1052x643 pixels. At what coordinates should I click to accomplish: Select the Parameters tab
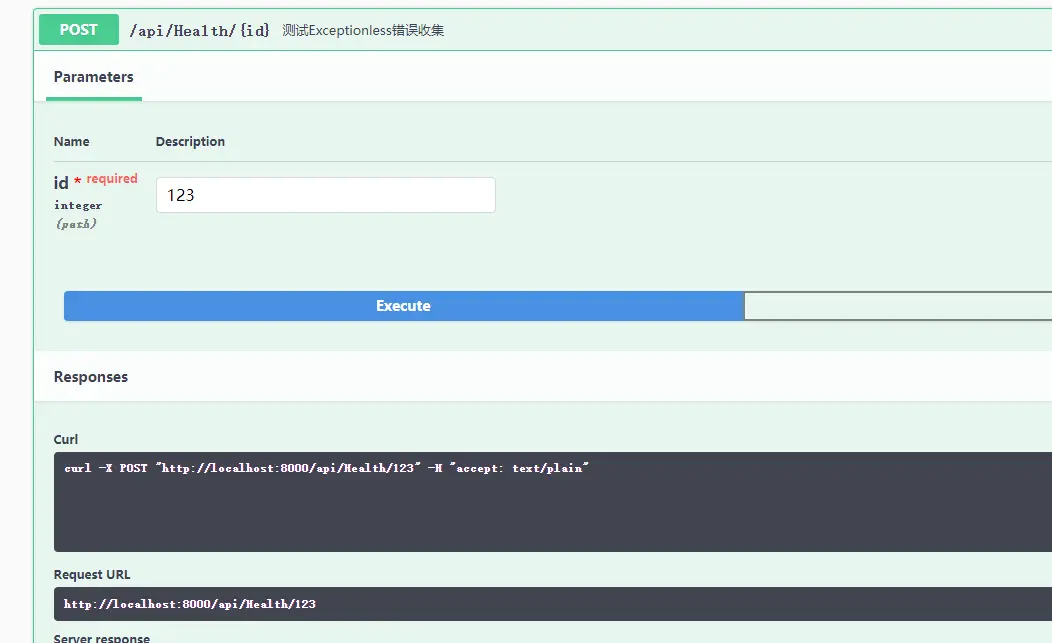93,77
